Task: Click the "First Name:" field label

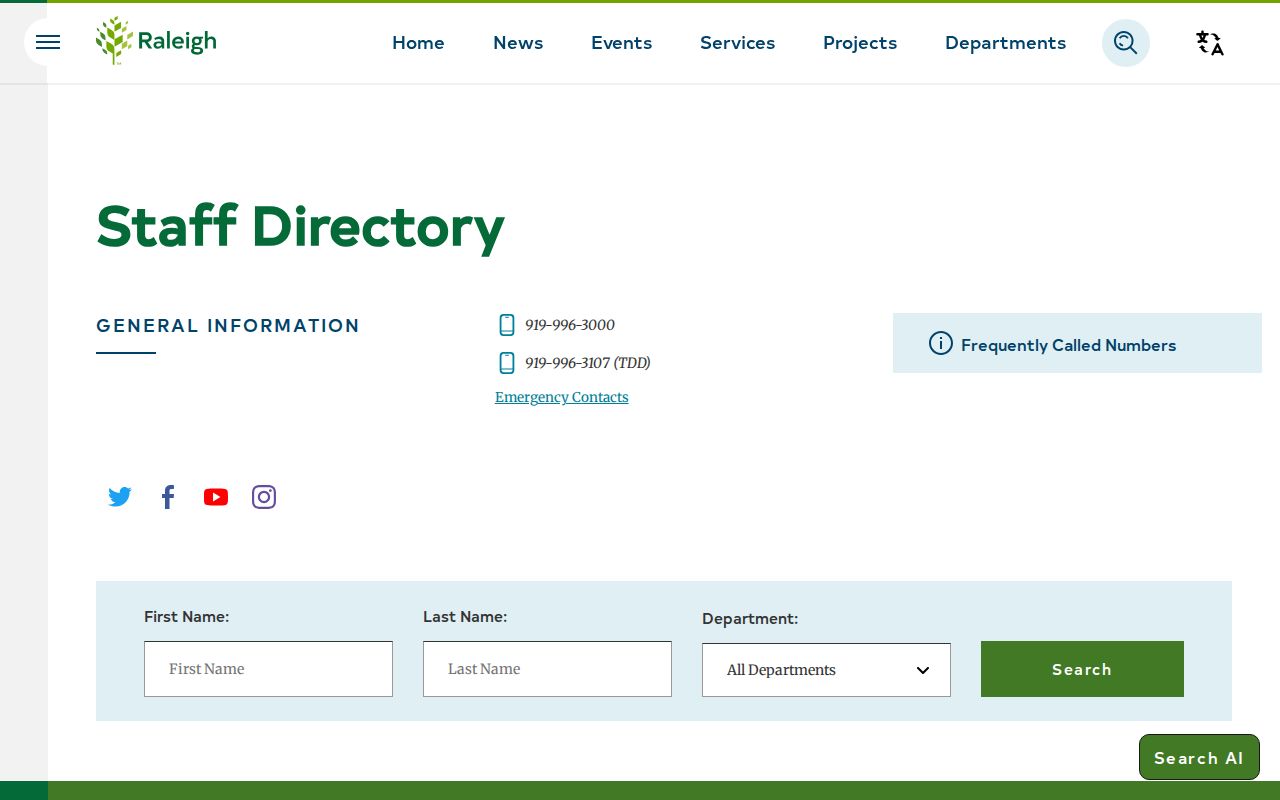Action: coord(186,617)
